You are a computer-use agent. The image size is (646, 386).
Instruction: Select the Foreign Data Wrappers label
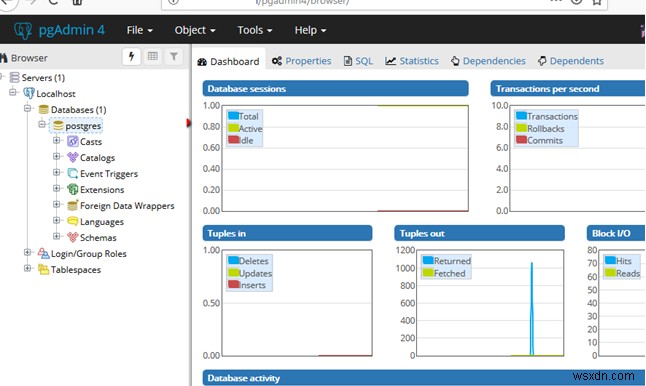coord(127,206)
